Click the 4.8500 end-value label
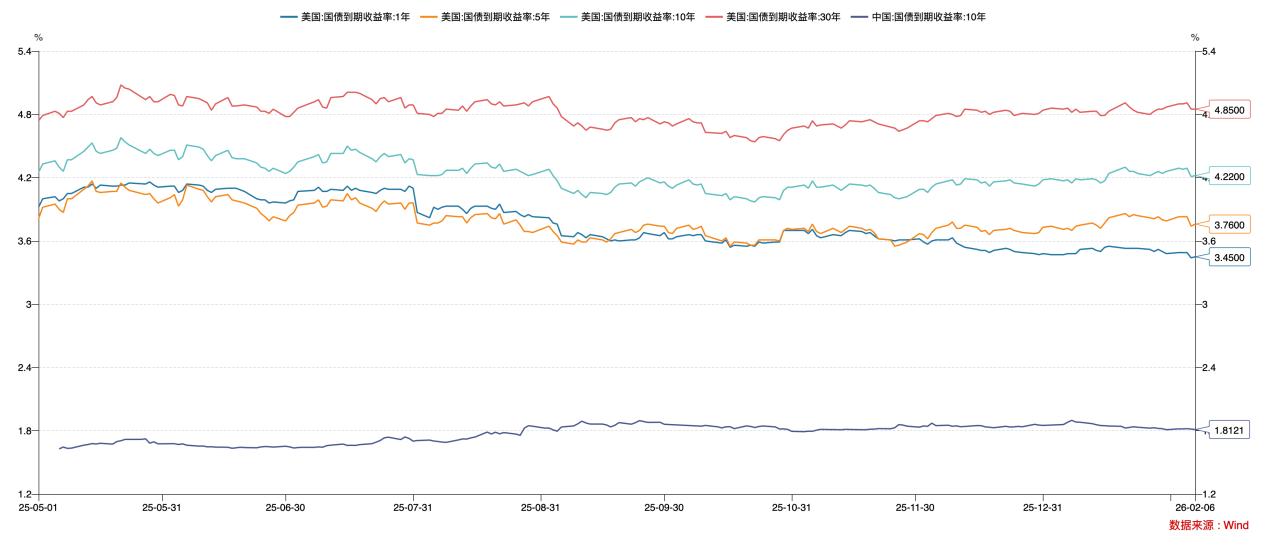The height and width of the screenshot is (541, 1269). tap(1229, 110)
